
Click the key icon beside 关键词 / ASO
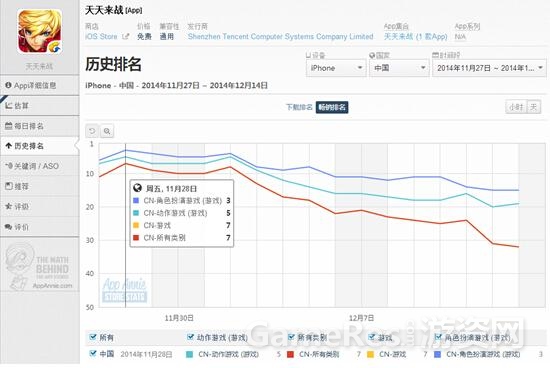[9, 166]
